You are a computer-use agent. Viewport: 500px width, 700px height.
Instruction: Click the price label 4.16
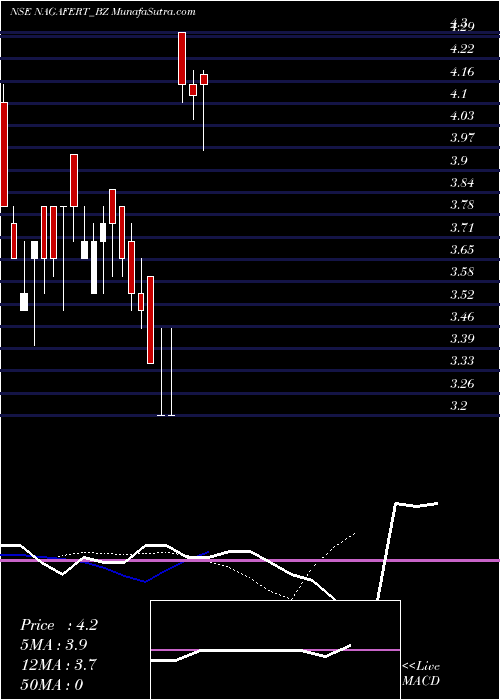click(462, 71)
